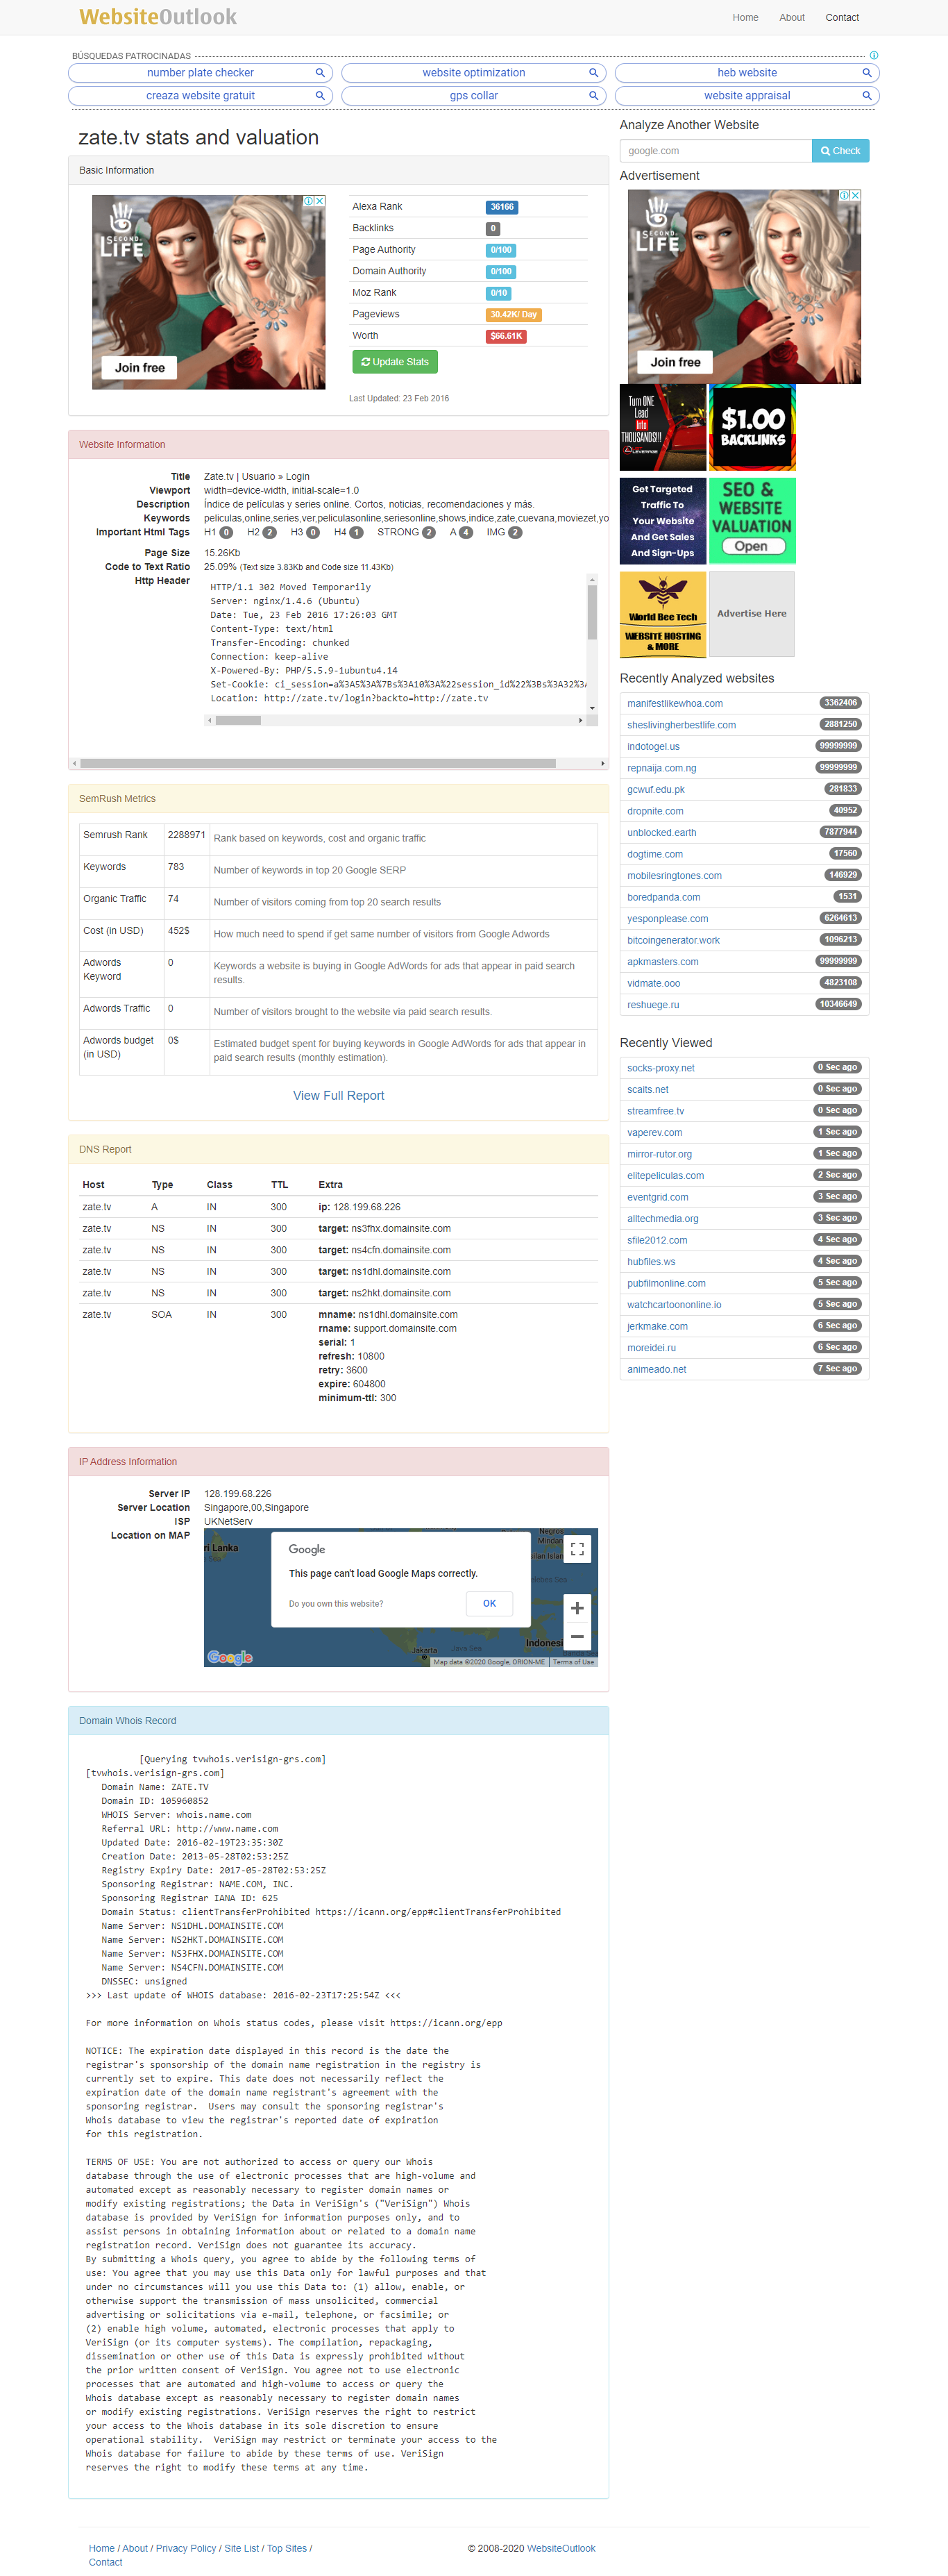Toggle map fullscreen view
This screenshot has width=948, height=2576.
click(x=577, y=1549)
